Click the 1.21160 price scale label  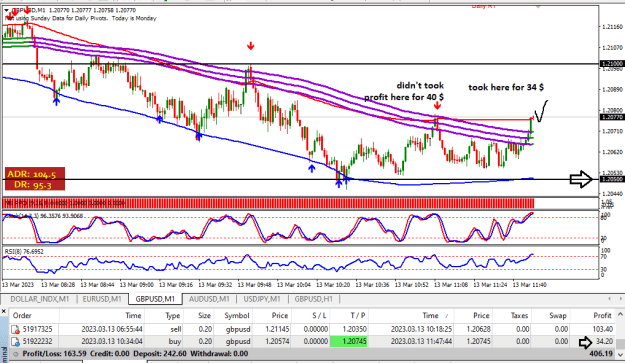click(x=612, y=27)
